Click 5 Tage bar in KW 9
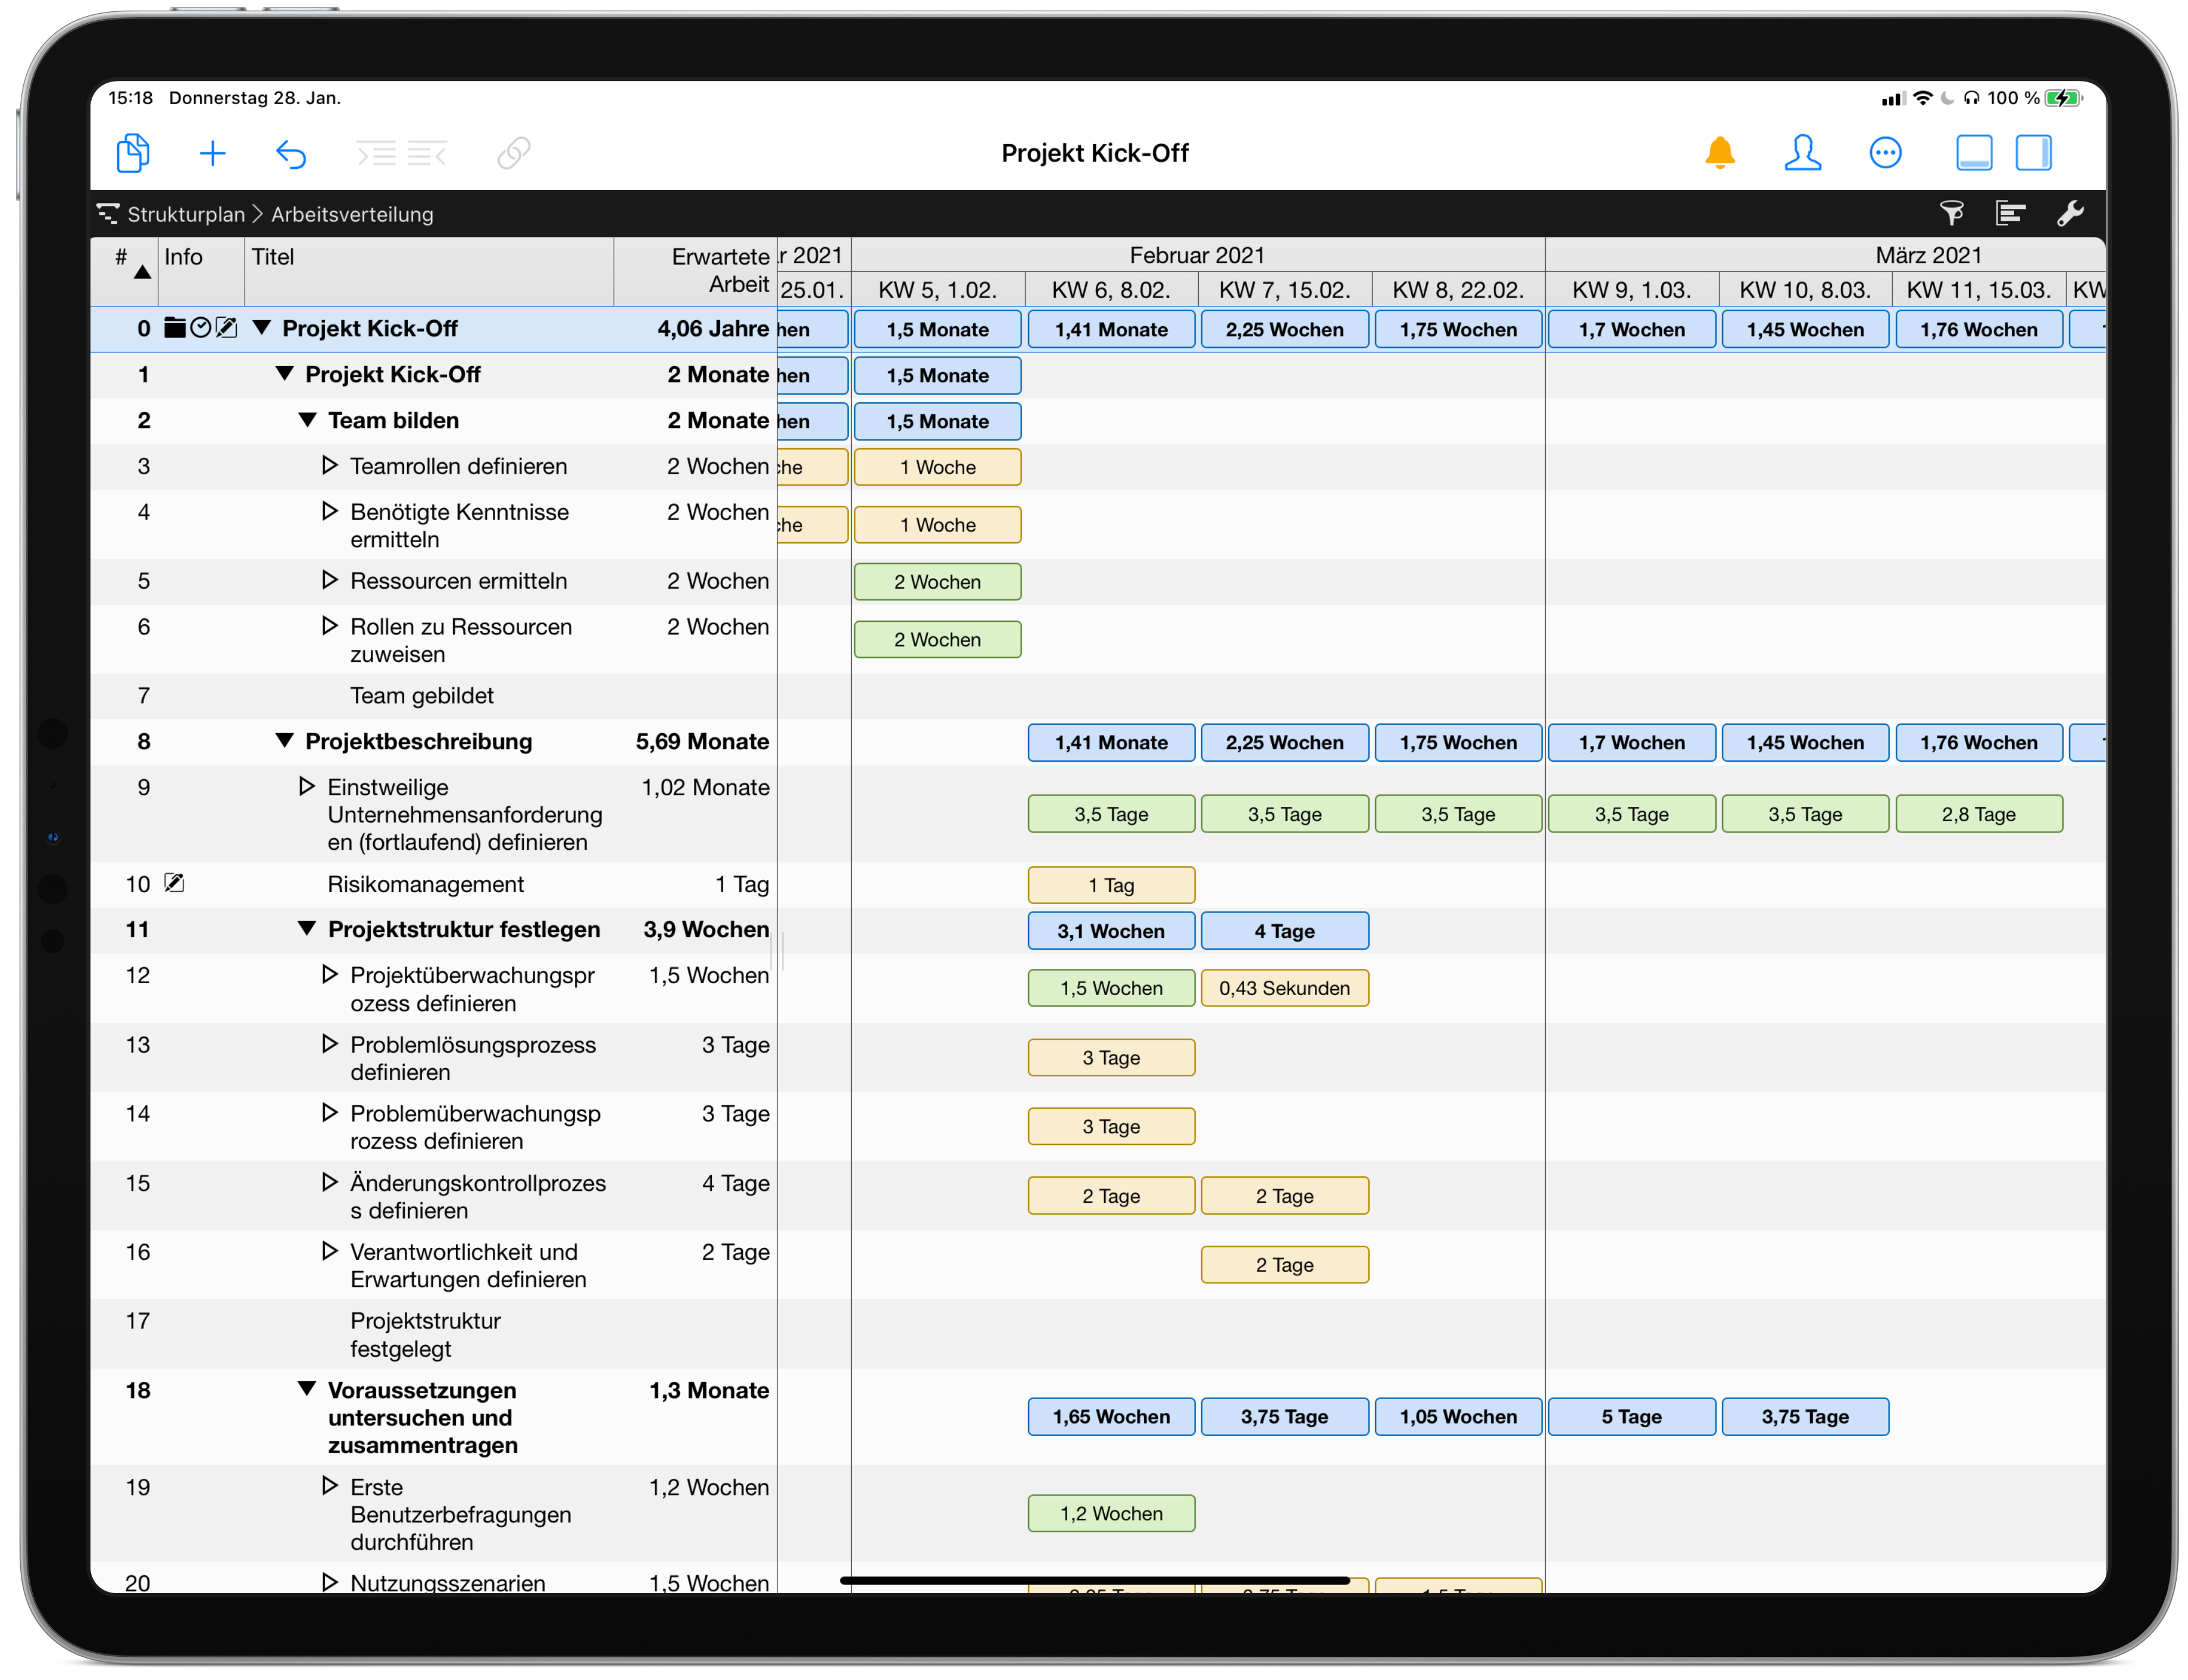 point(1632,1416)
